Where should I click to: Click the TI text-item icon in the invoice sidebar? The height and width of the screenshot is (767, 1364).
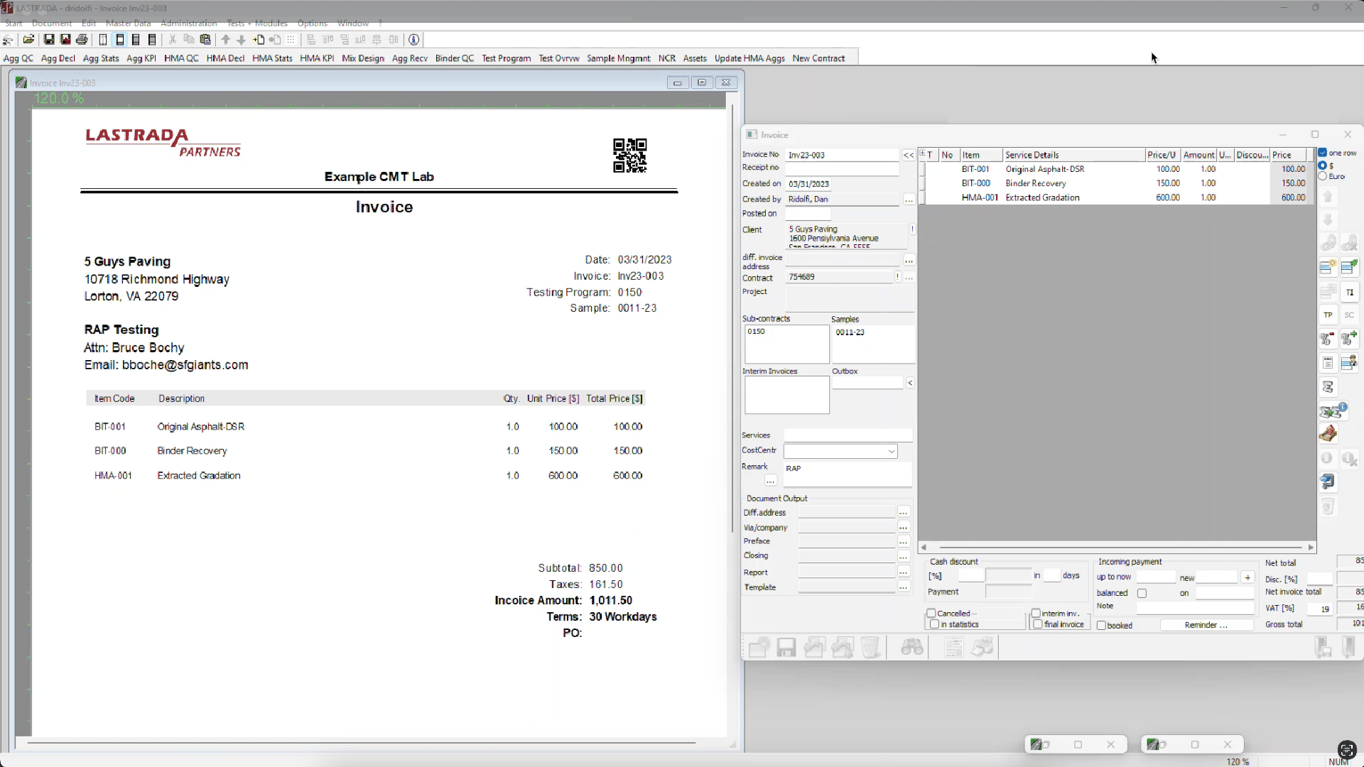pos(1347,292)
